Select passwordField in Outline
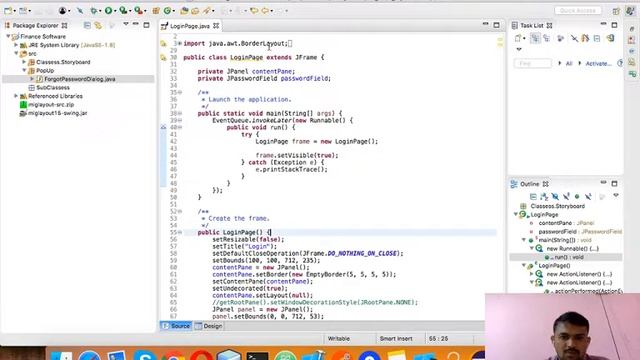 (x=575, y=232)
